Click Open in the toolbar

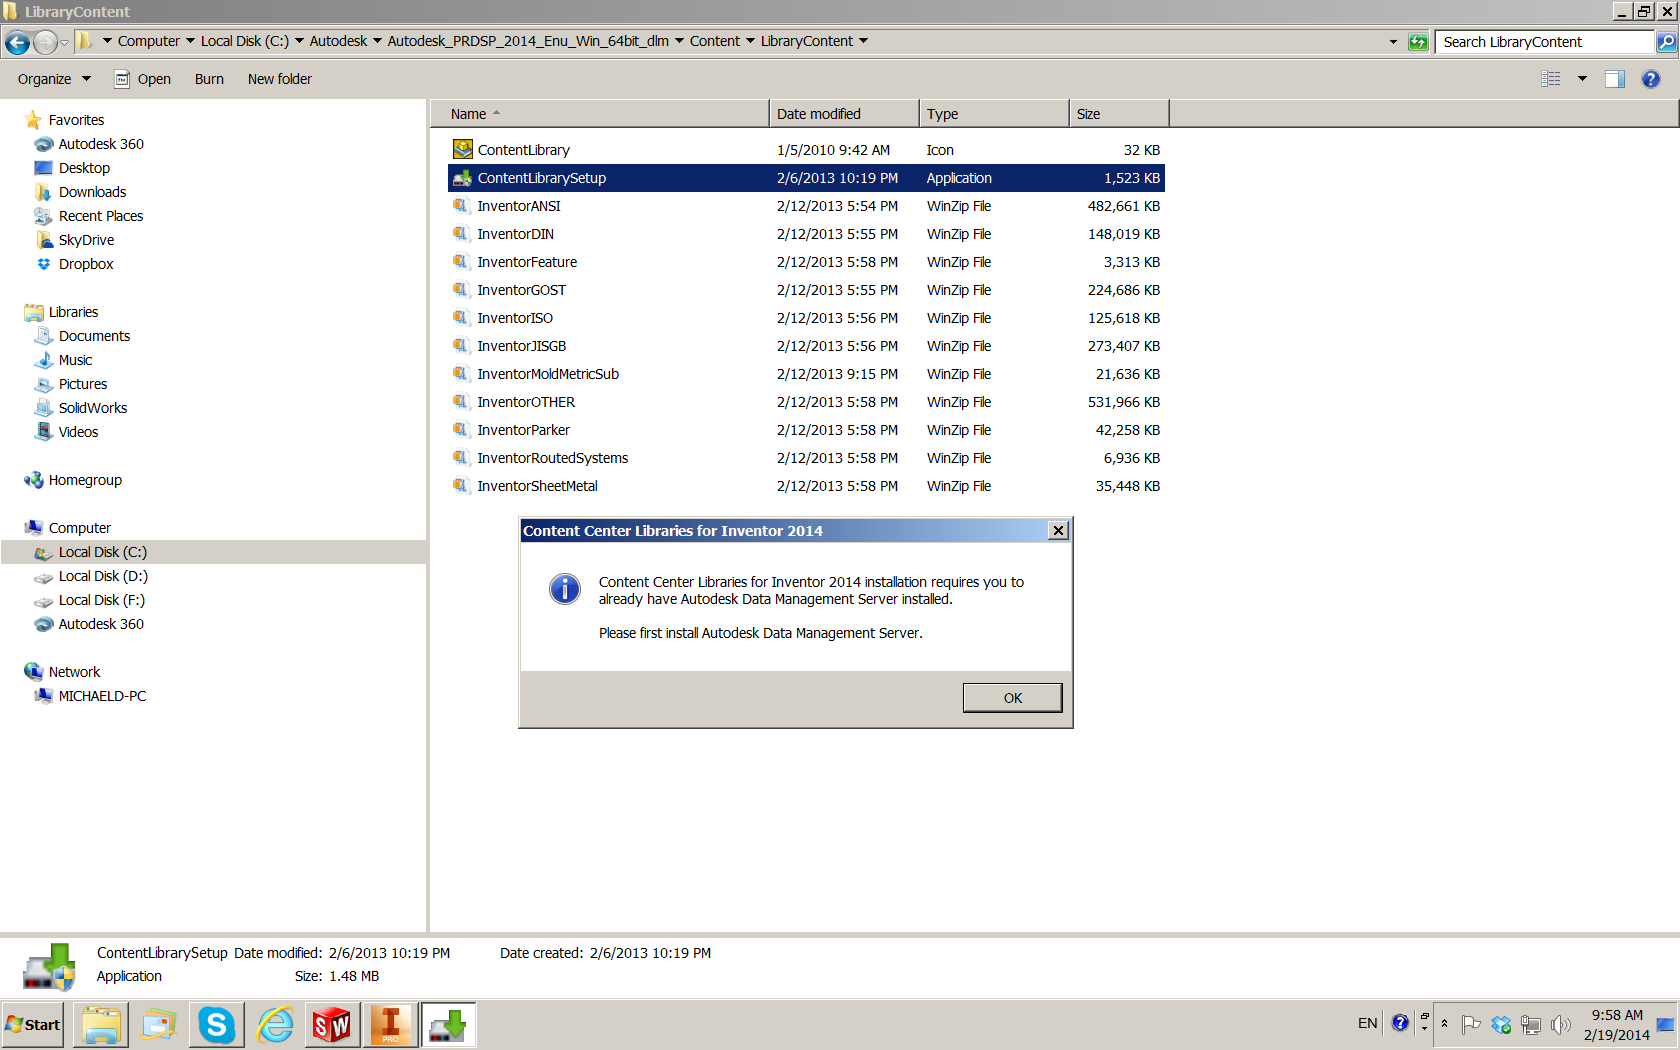tap(142, 79)
